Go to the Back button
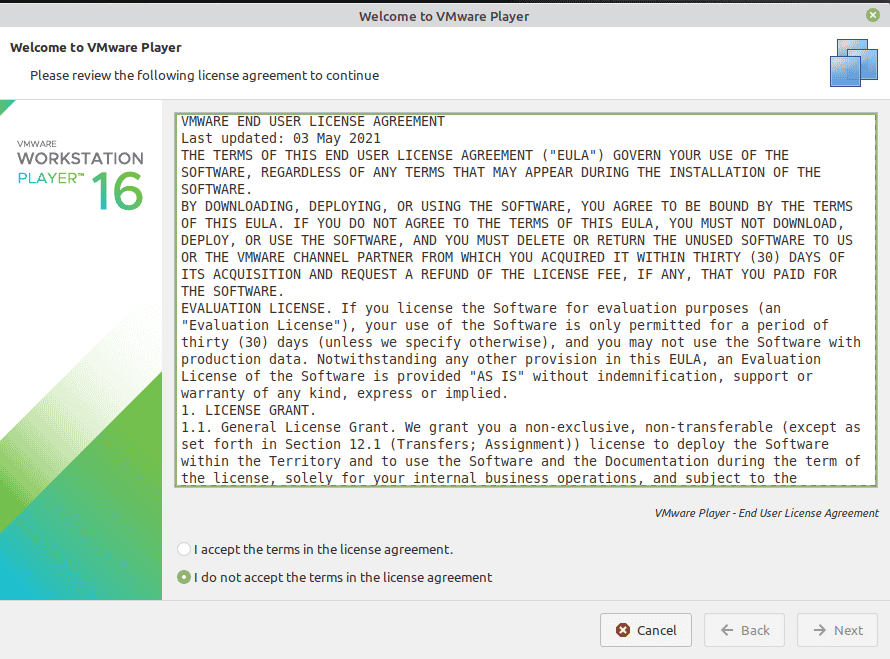 coord(745,630)
